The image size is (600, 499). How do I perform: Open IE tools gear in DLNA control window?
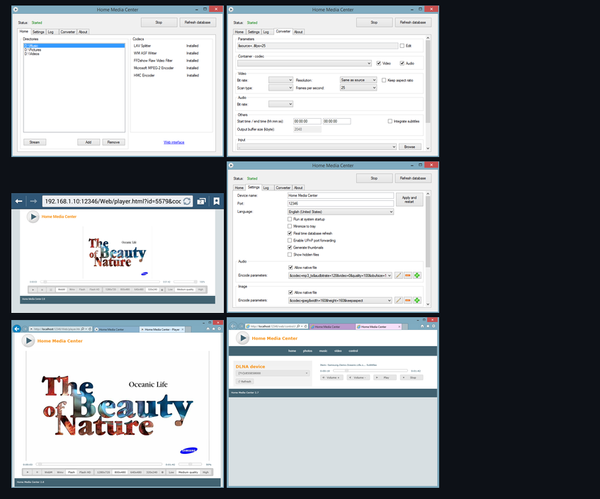pos(434,326)
